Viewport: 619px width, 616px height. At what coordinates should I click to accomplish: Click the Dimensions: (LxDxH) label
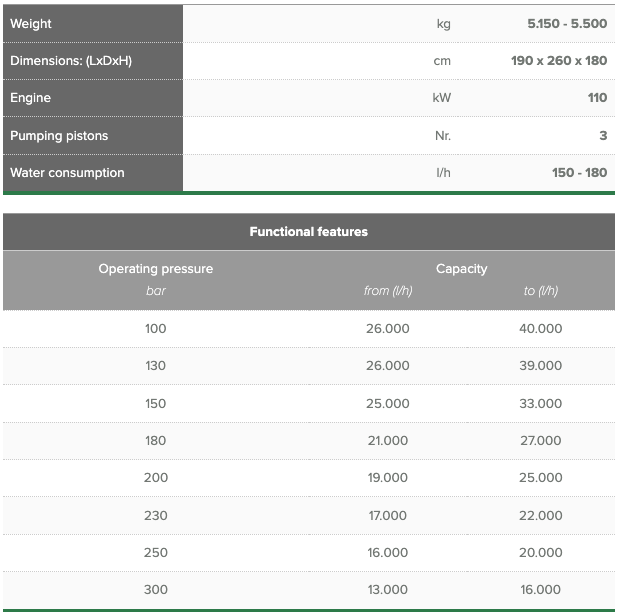coord(71,61)
